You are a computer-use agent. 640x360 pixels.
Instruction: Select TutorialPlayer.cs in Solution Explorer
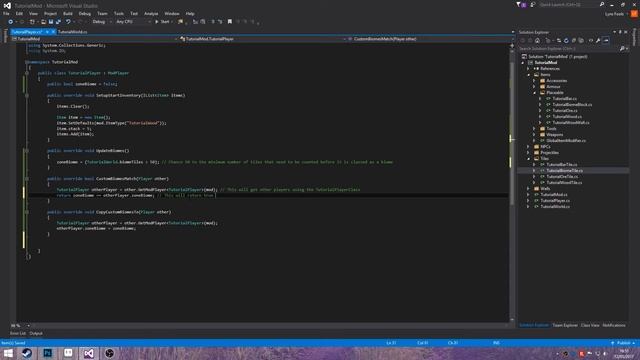point(555,201)
